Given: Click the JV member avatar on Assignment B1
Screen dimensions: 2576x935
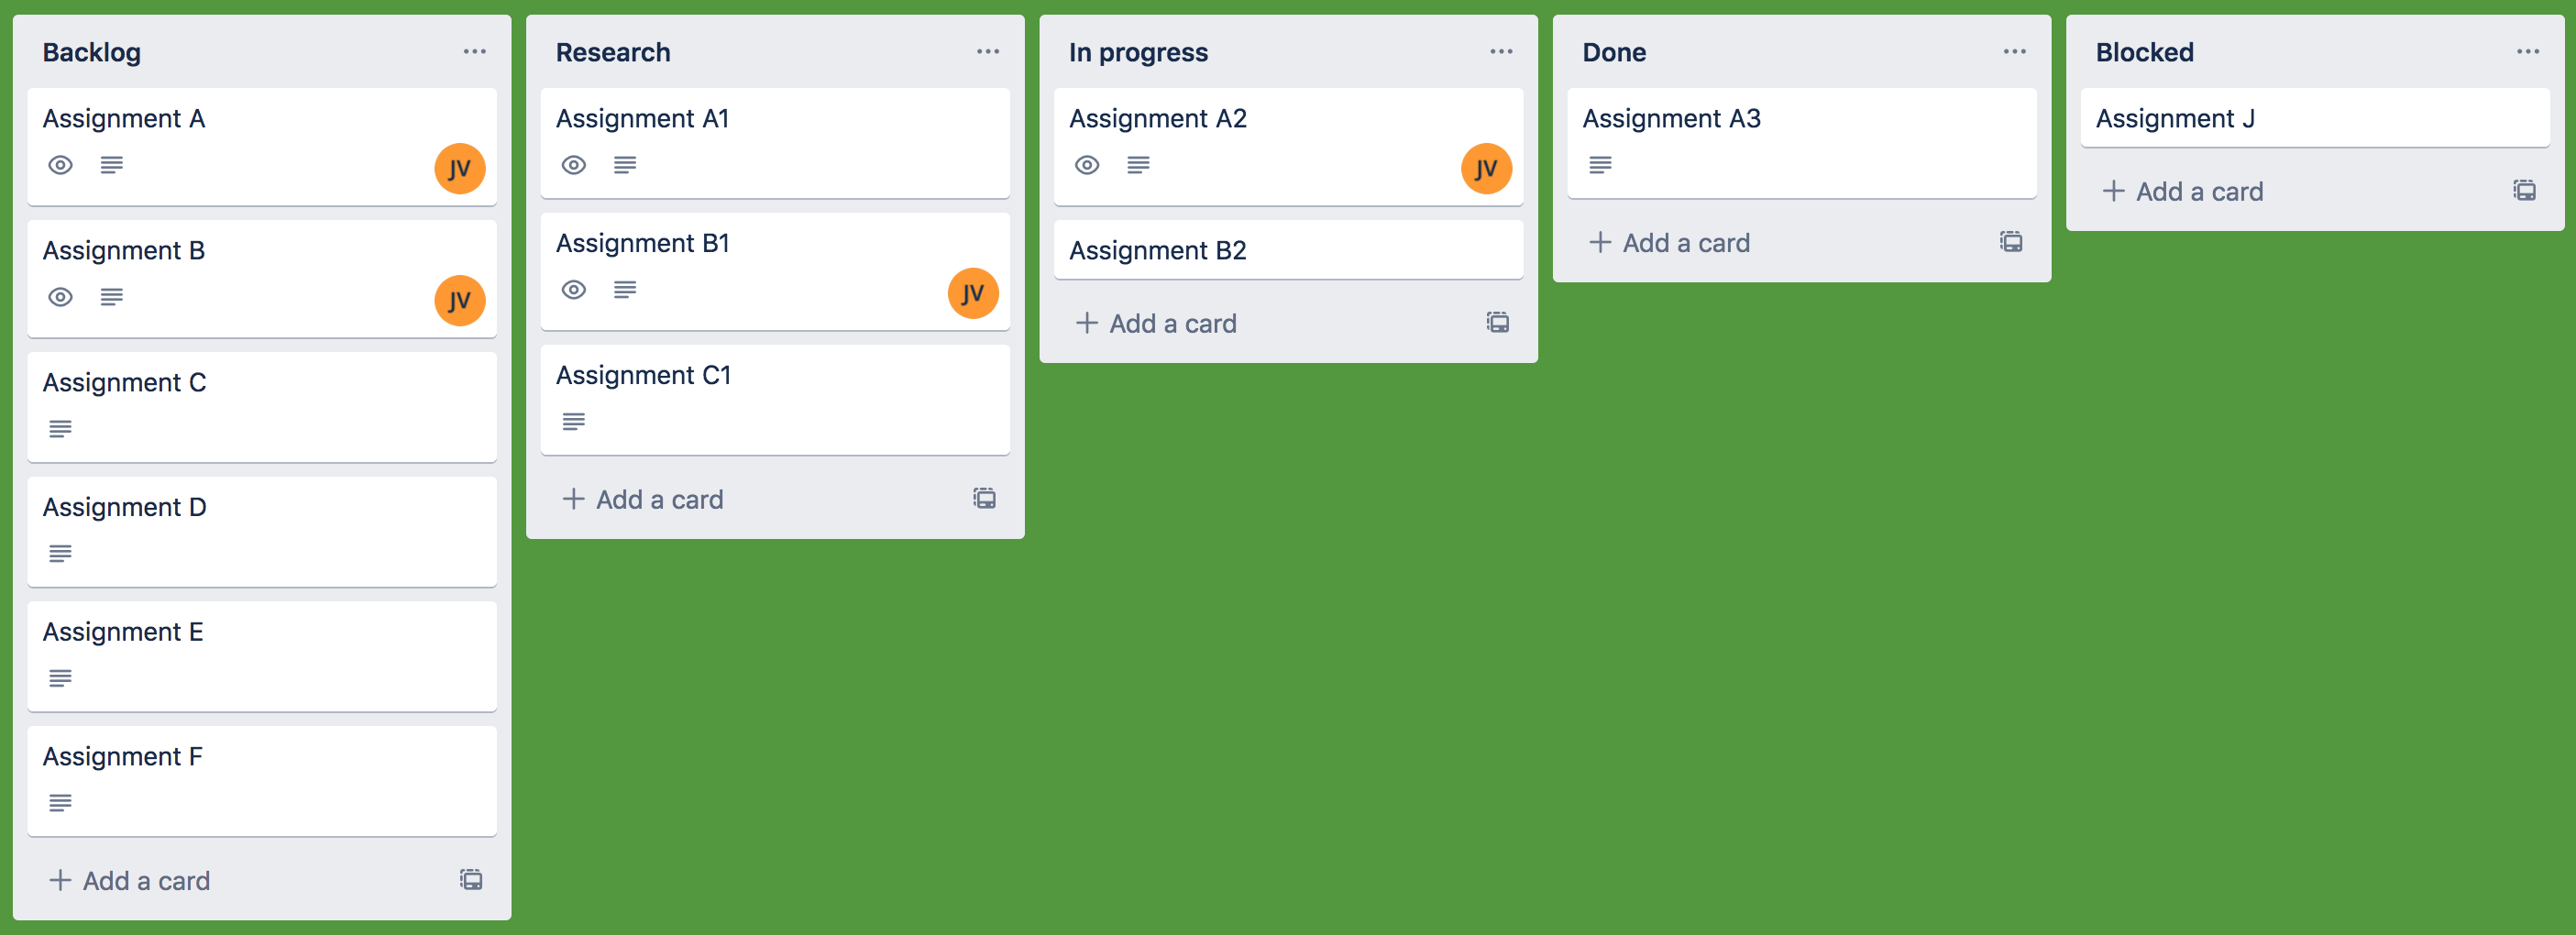Looking at the screenshot, I should pyautogui.click(x=972, y=293).
